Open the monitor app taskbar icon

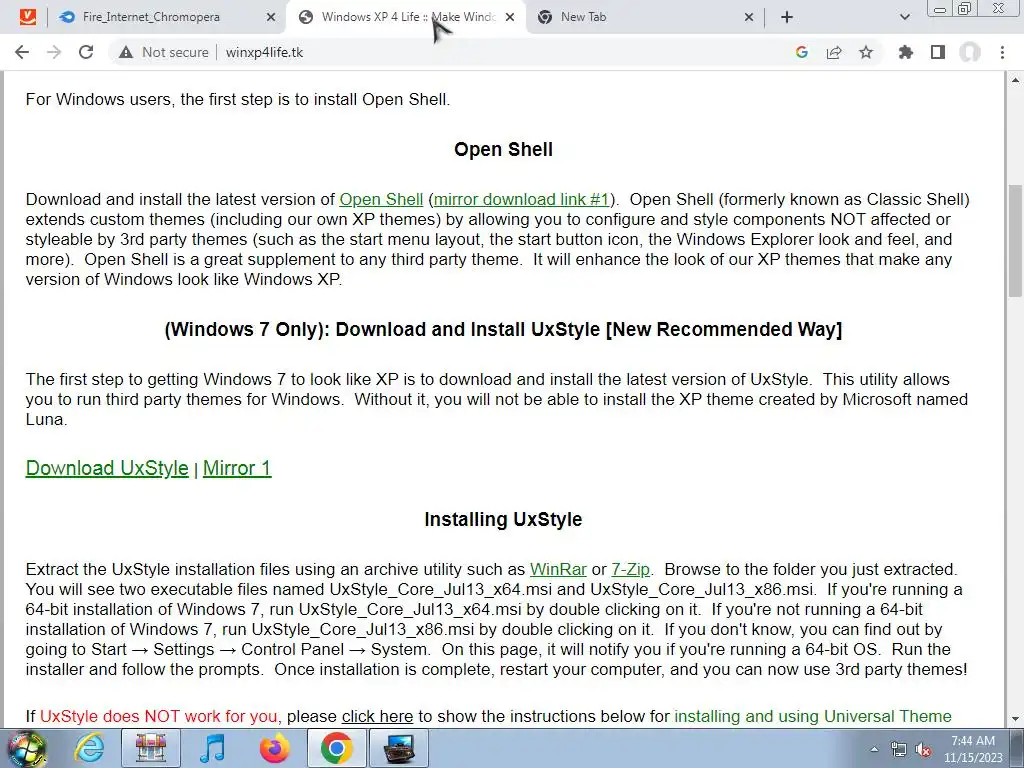399,748
